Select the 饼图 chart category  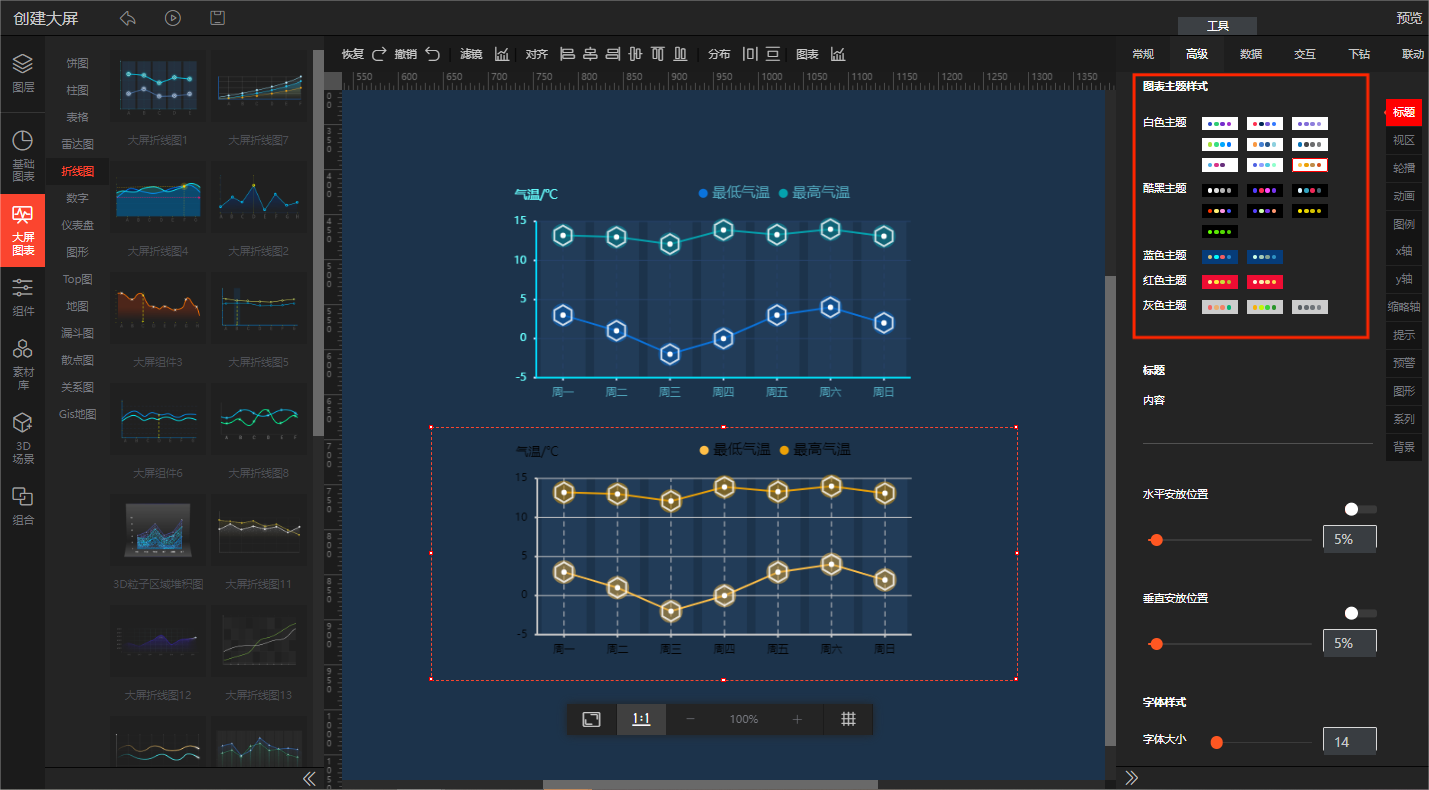[x=77, y=63]
